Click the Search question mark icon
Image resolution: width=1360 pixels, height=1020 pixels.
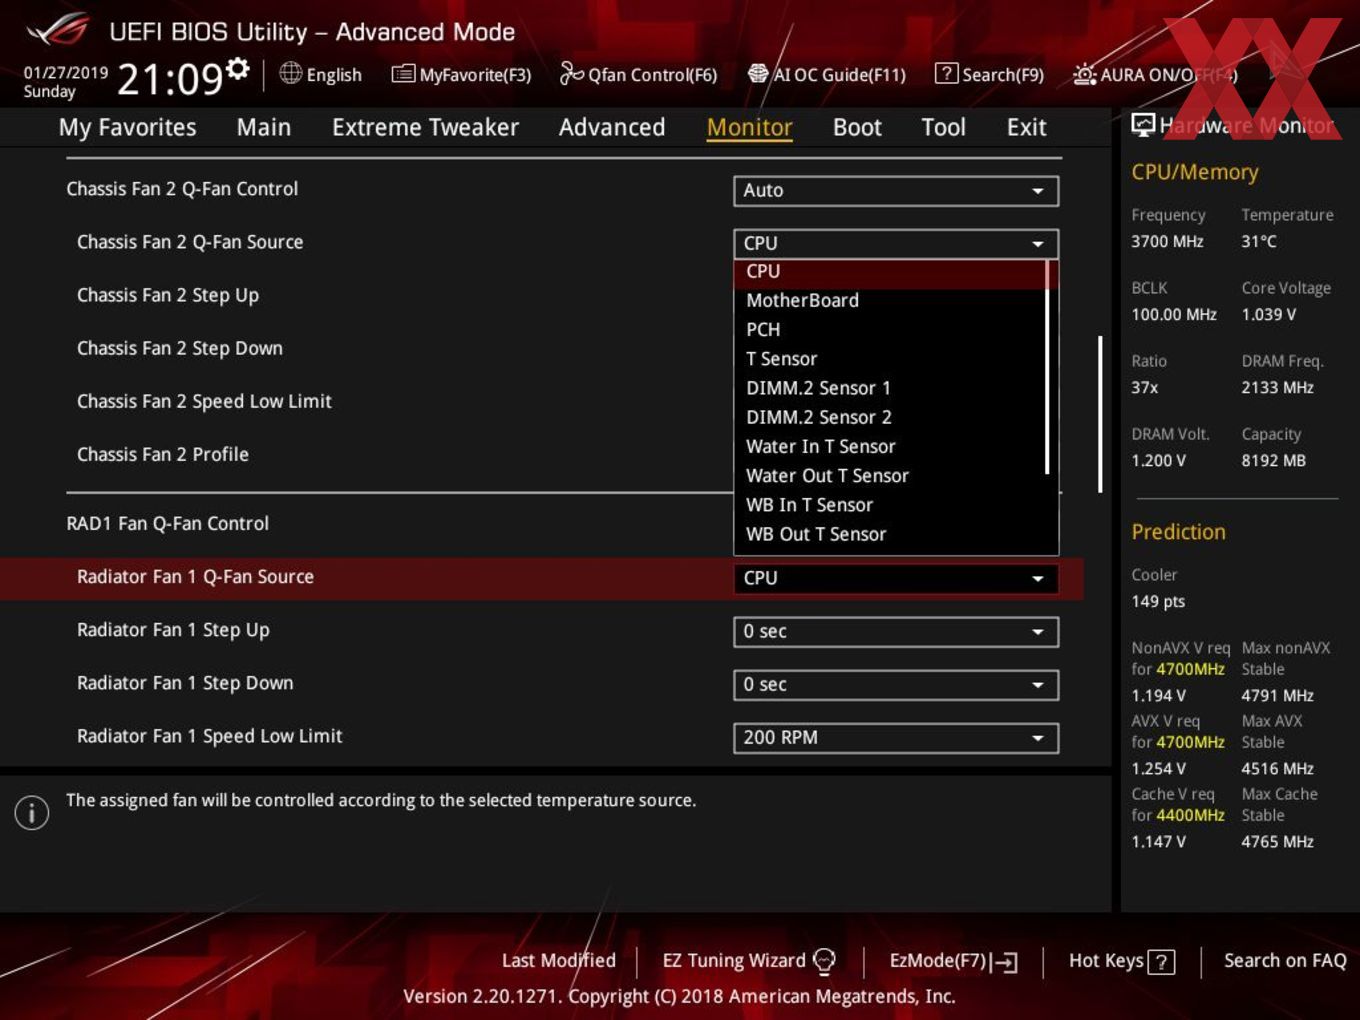pos(946,74)
